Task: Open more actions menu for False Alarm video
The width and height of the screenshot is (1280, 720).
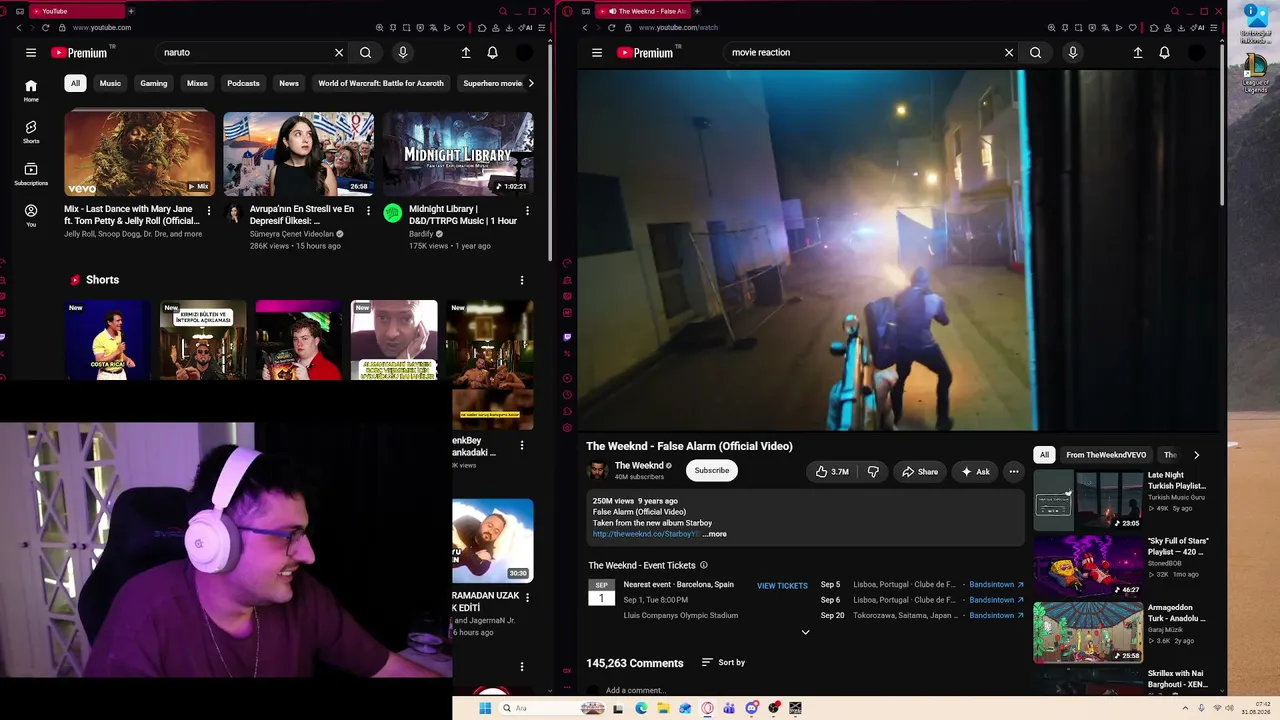Action: pos(1013,472)
